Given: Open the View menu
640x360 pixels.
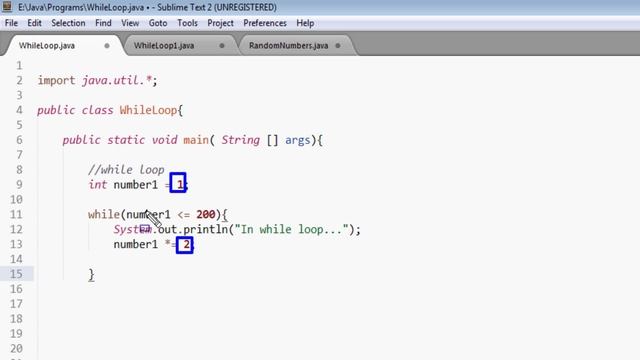Looking at the screenshot, I should click(130, 23).
